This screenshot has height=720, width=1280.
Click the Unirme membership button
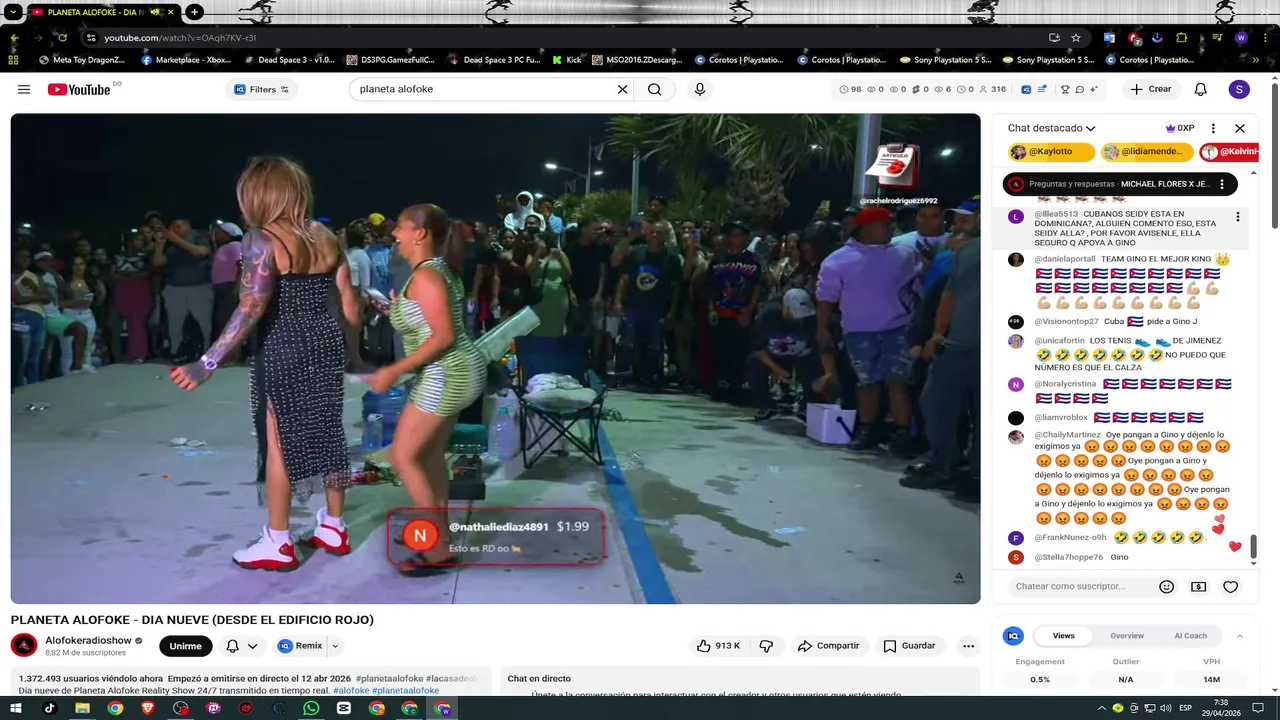coord(185,646)
